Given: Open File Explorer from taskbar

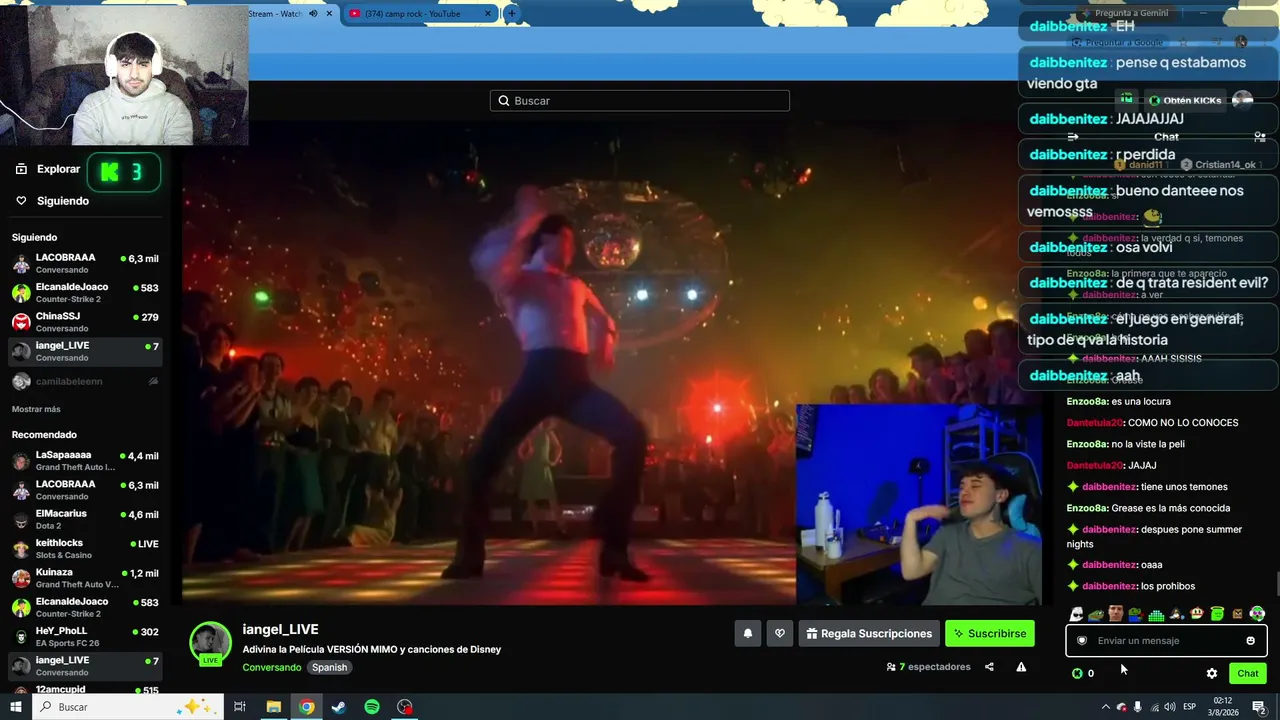Looking at the screenshot, I should click(273, 707).
